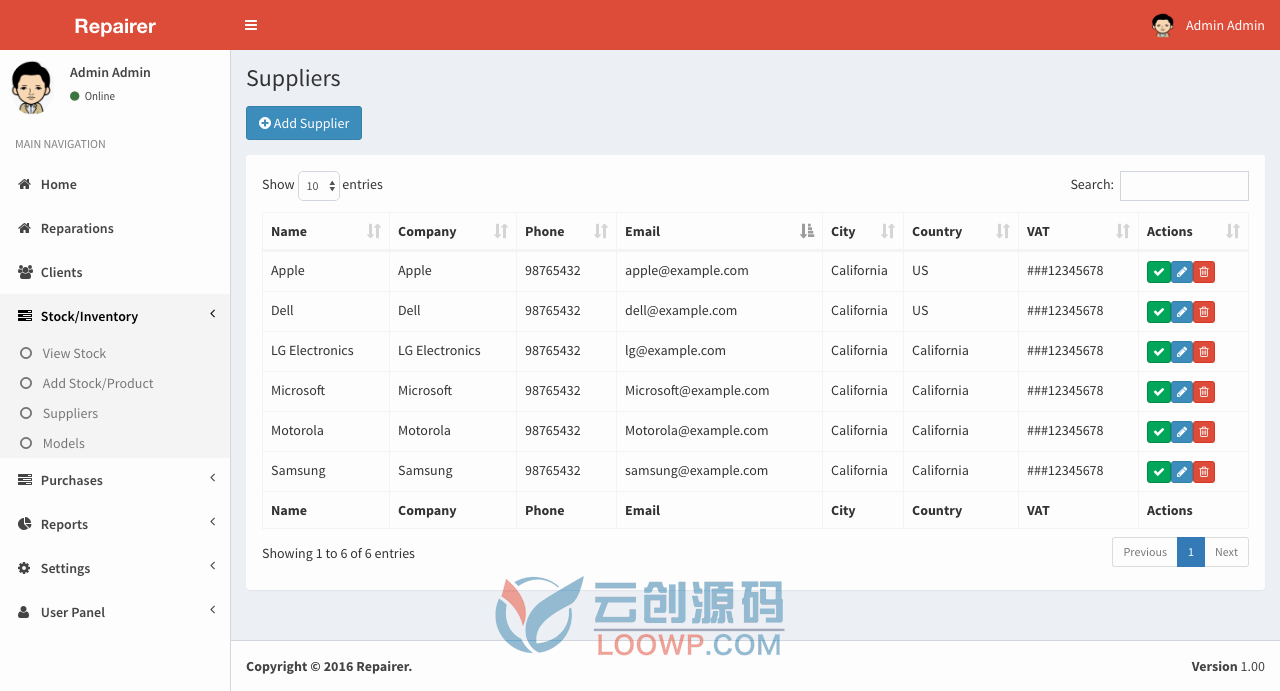Sort table by City column
Image resolution: width=1280 pixels, height=691 pixels.
[x=863, y=231]
